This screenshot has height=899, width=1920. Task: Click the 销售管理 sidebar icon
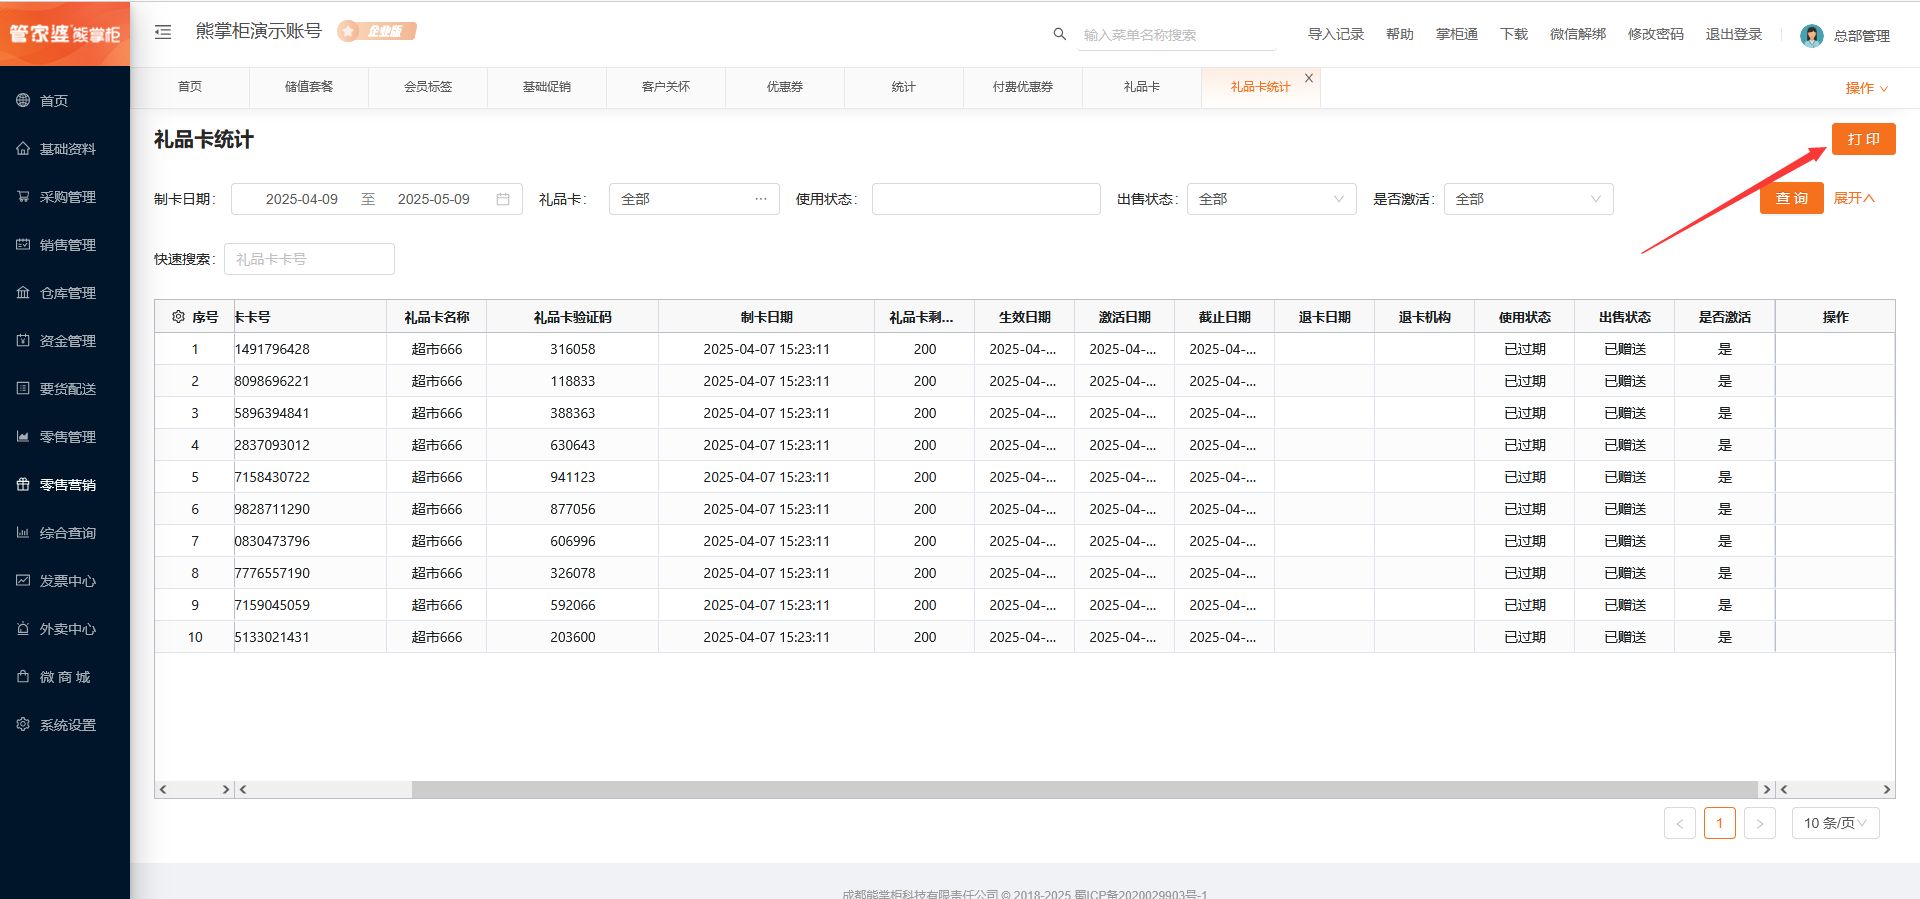pyautogui.click(x=23, y=244)
